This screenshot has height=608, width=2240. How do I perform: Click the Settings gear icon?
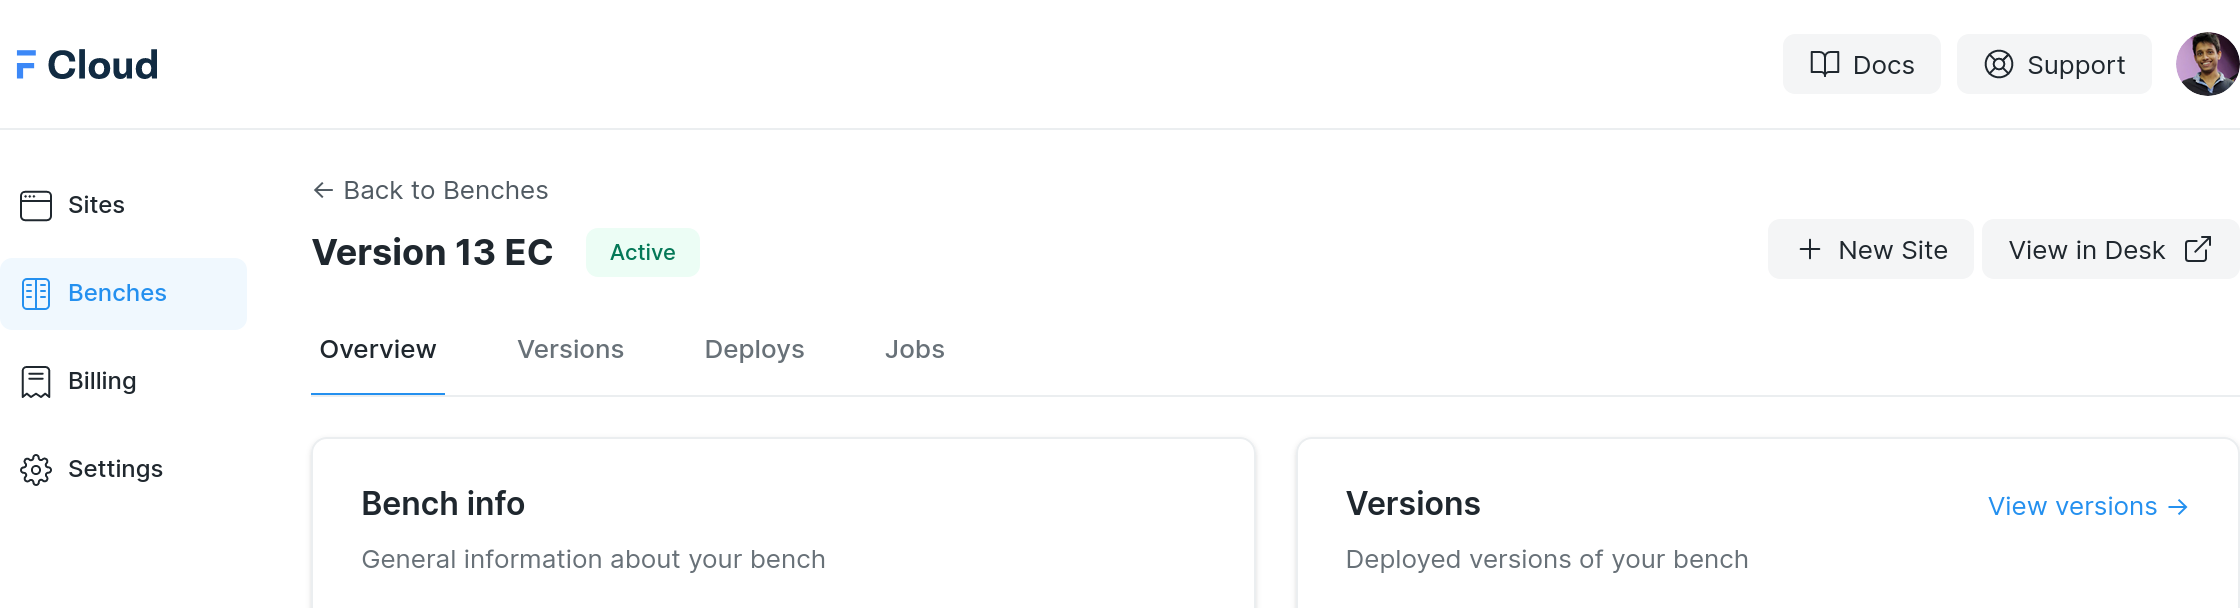pyautogui.click(x=36, y=469)
